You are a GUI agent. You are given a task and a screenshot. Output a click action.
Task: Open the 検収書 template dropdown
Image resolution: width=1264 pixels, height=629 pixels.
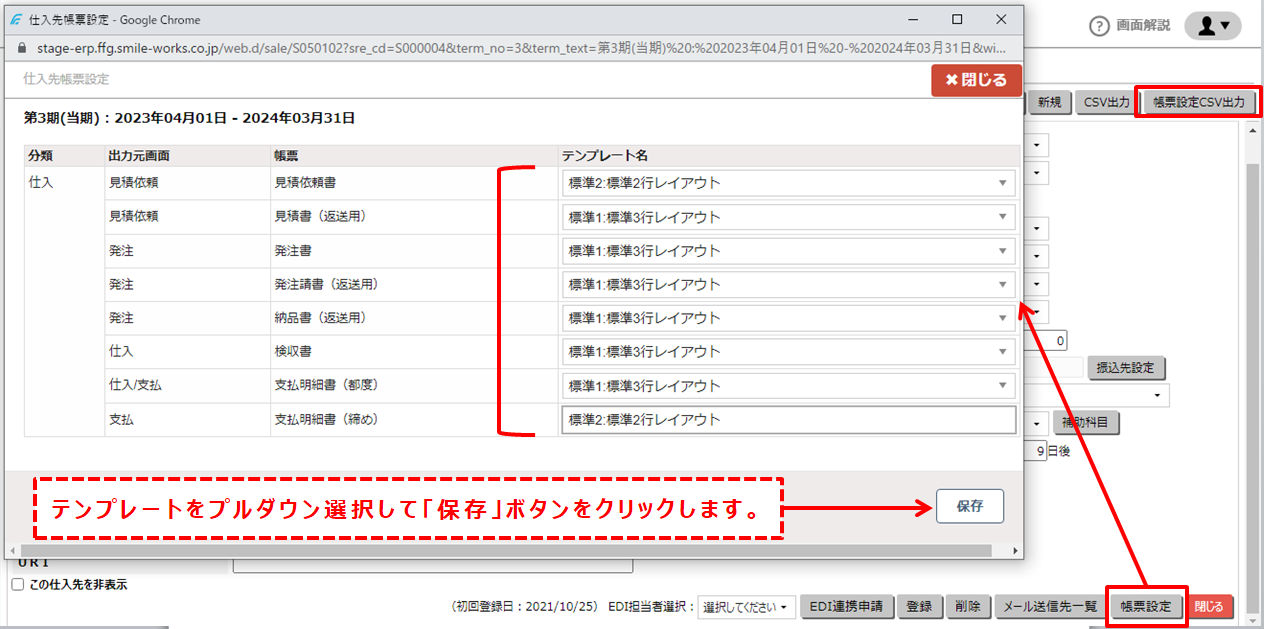point(1005,352)
